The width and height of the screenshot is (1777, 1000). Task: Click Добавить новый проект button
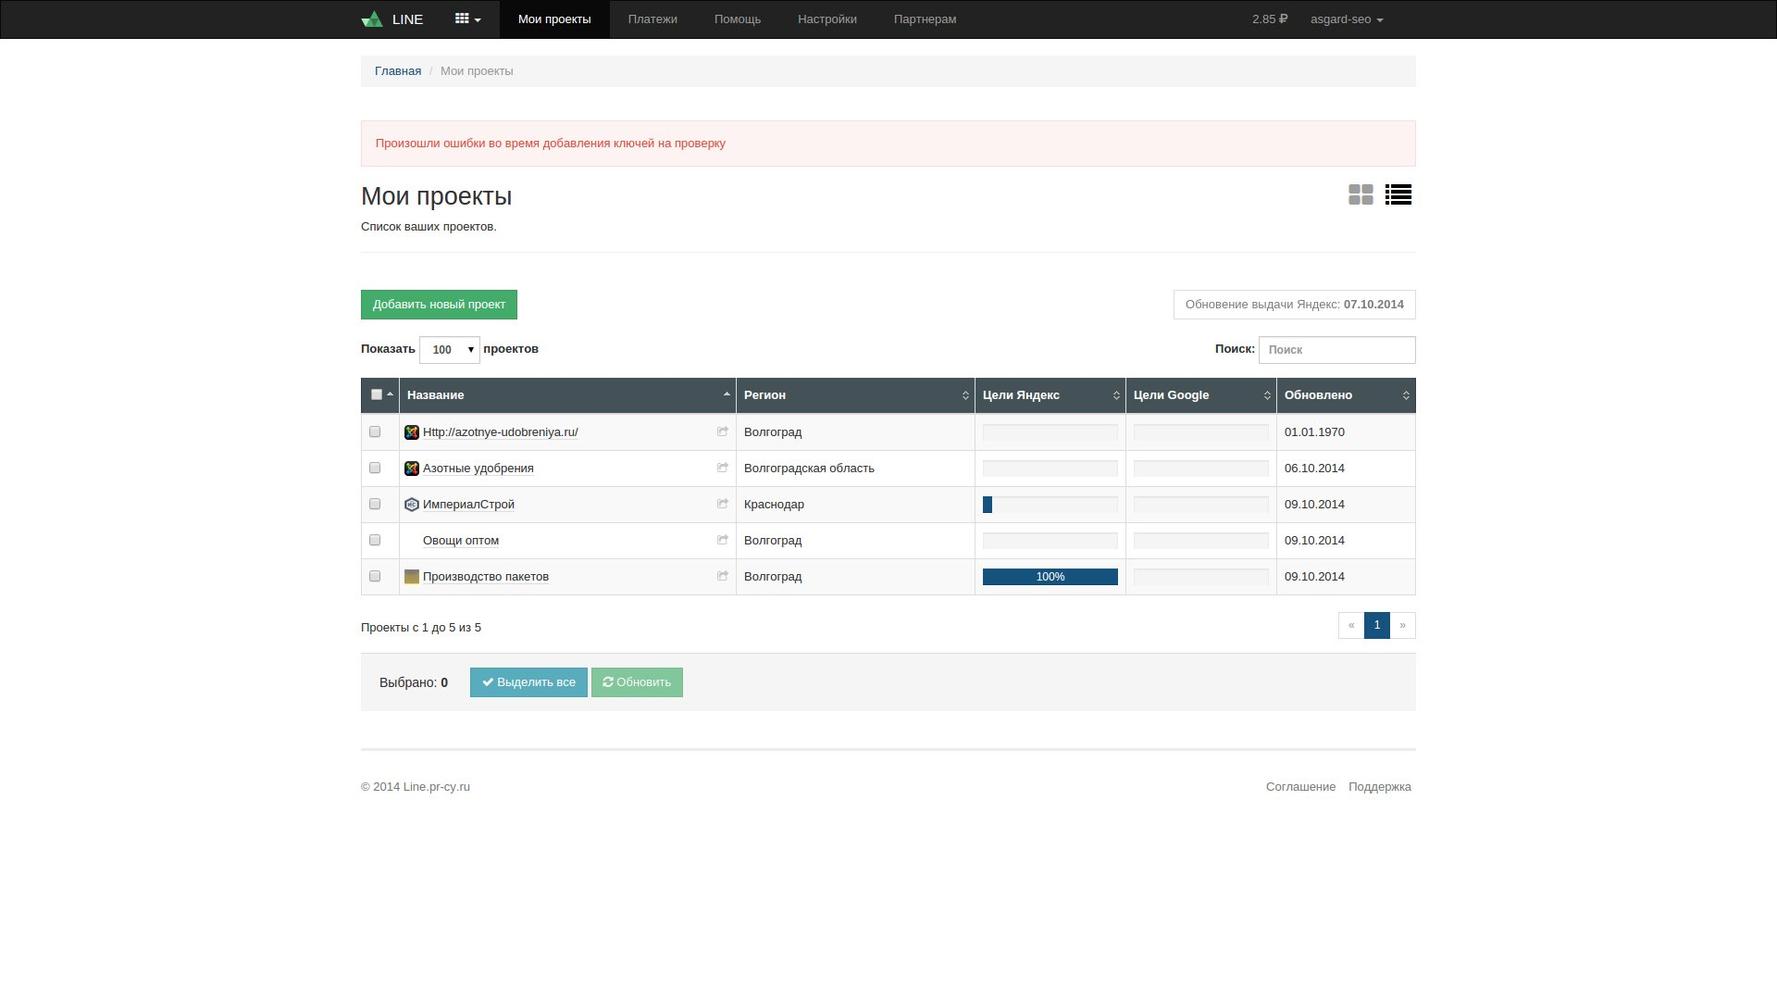[x=439, y=305]
